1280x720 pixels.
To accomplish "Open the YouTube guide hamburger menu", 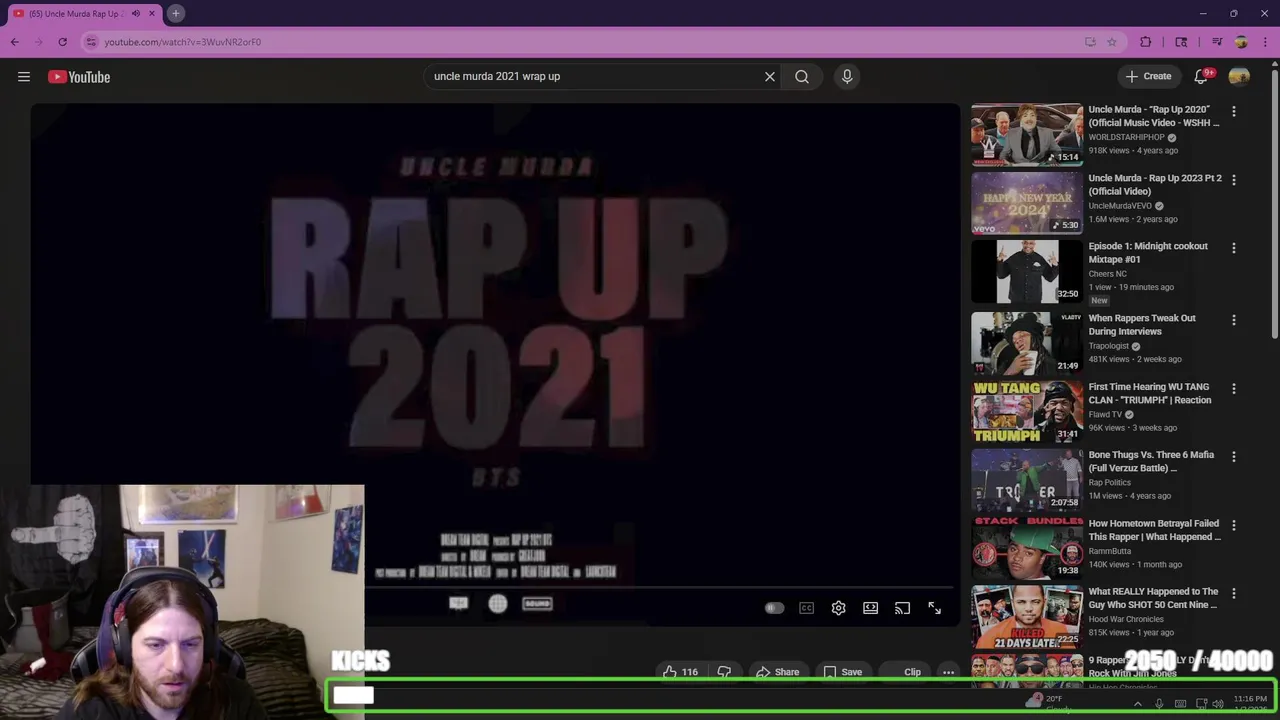I will point(24,77).
